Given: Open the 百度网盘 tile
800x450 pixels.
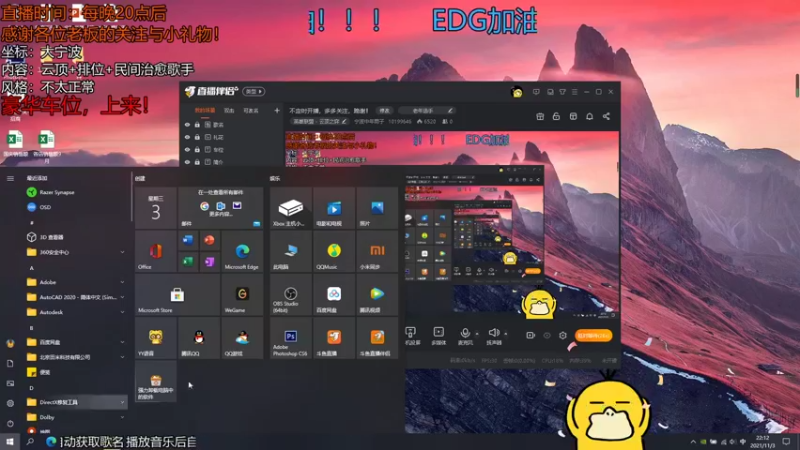Looking at the screenshot, I should tap(334, 294).
